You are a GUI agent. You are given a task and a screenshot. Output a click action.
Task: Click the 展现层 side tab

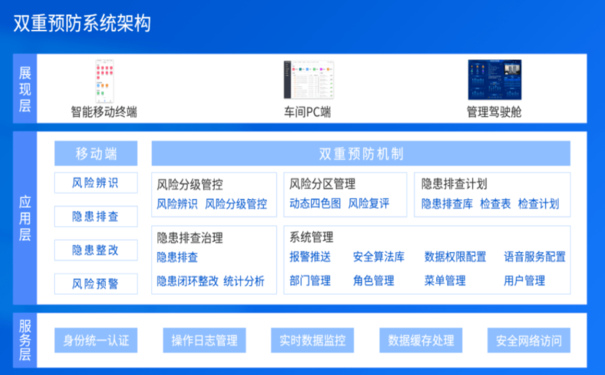pos(25,89)
